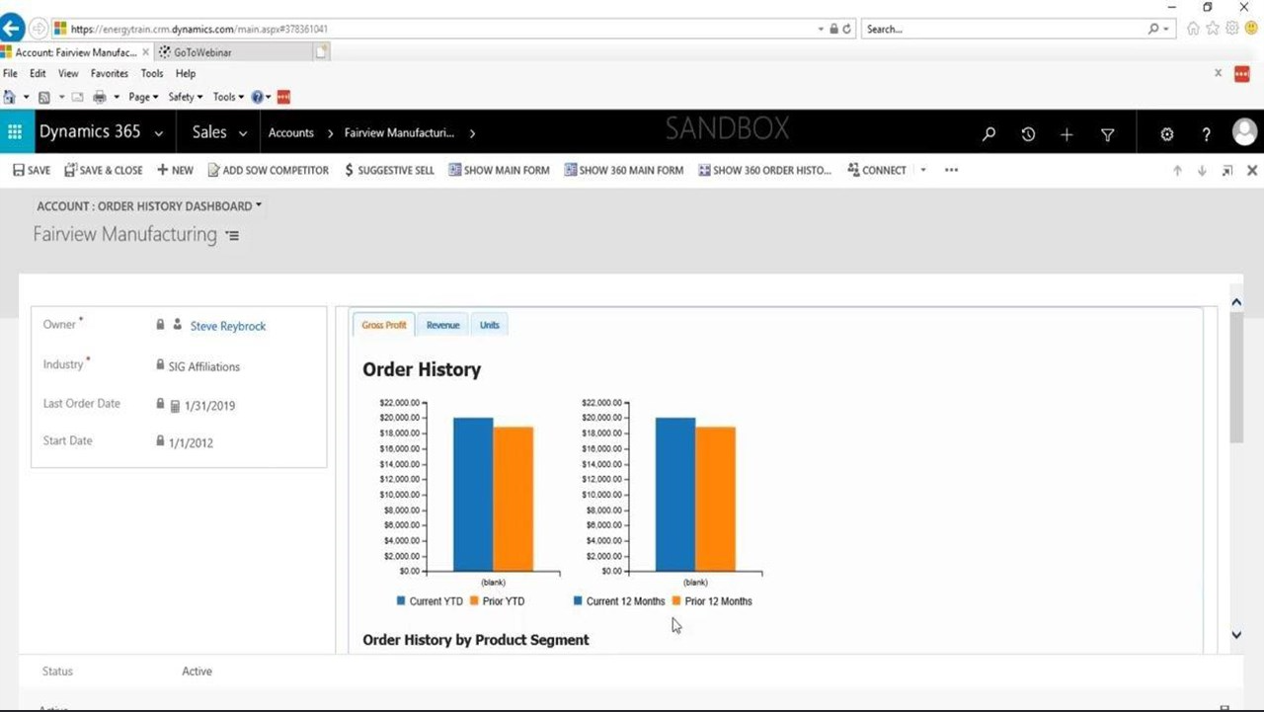Click the next record down arrow
The height and width of the screenshot is (720, 1280).
tap(1202, 171)
